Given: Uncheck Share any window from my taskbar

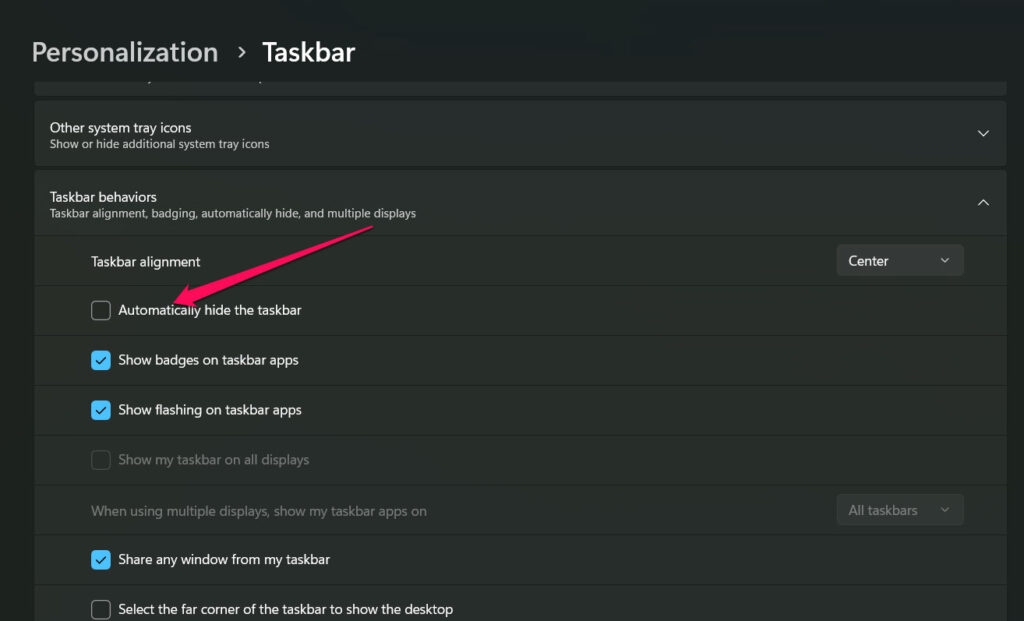Looking at the screenshot, I should (101, 560).
